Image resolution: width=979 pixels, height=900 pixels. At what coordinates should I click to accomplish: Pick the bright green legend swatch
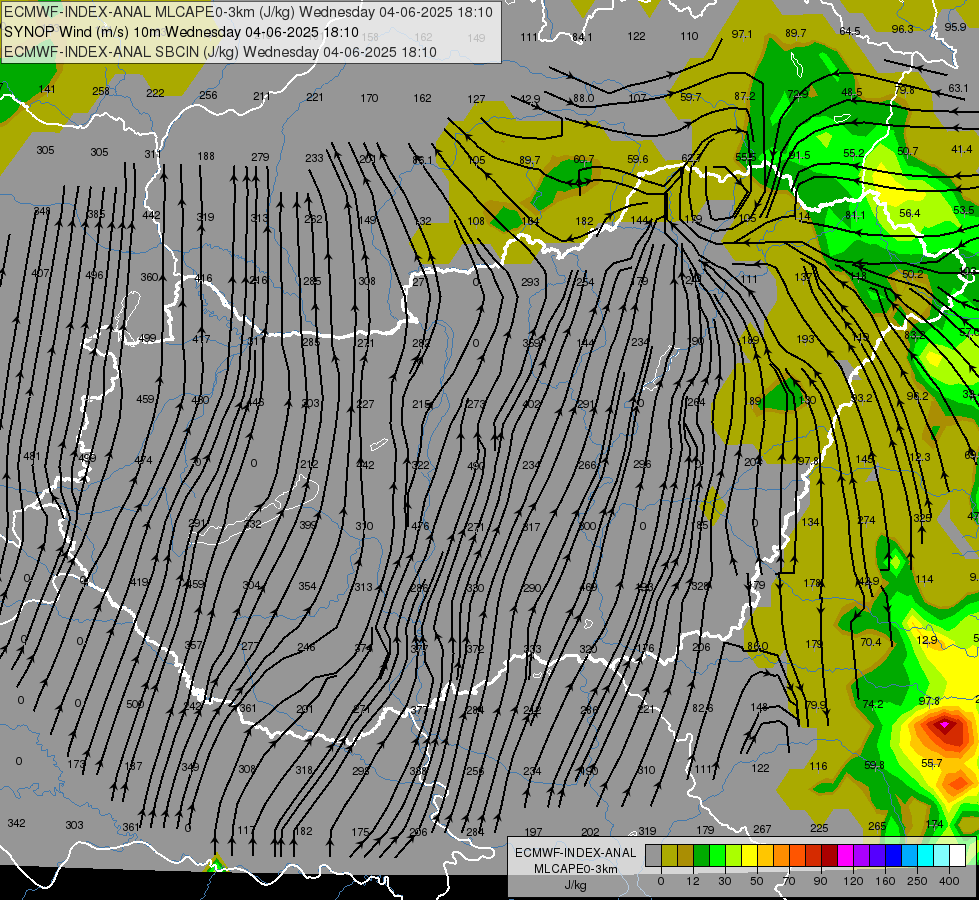pos(717,855)
